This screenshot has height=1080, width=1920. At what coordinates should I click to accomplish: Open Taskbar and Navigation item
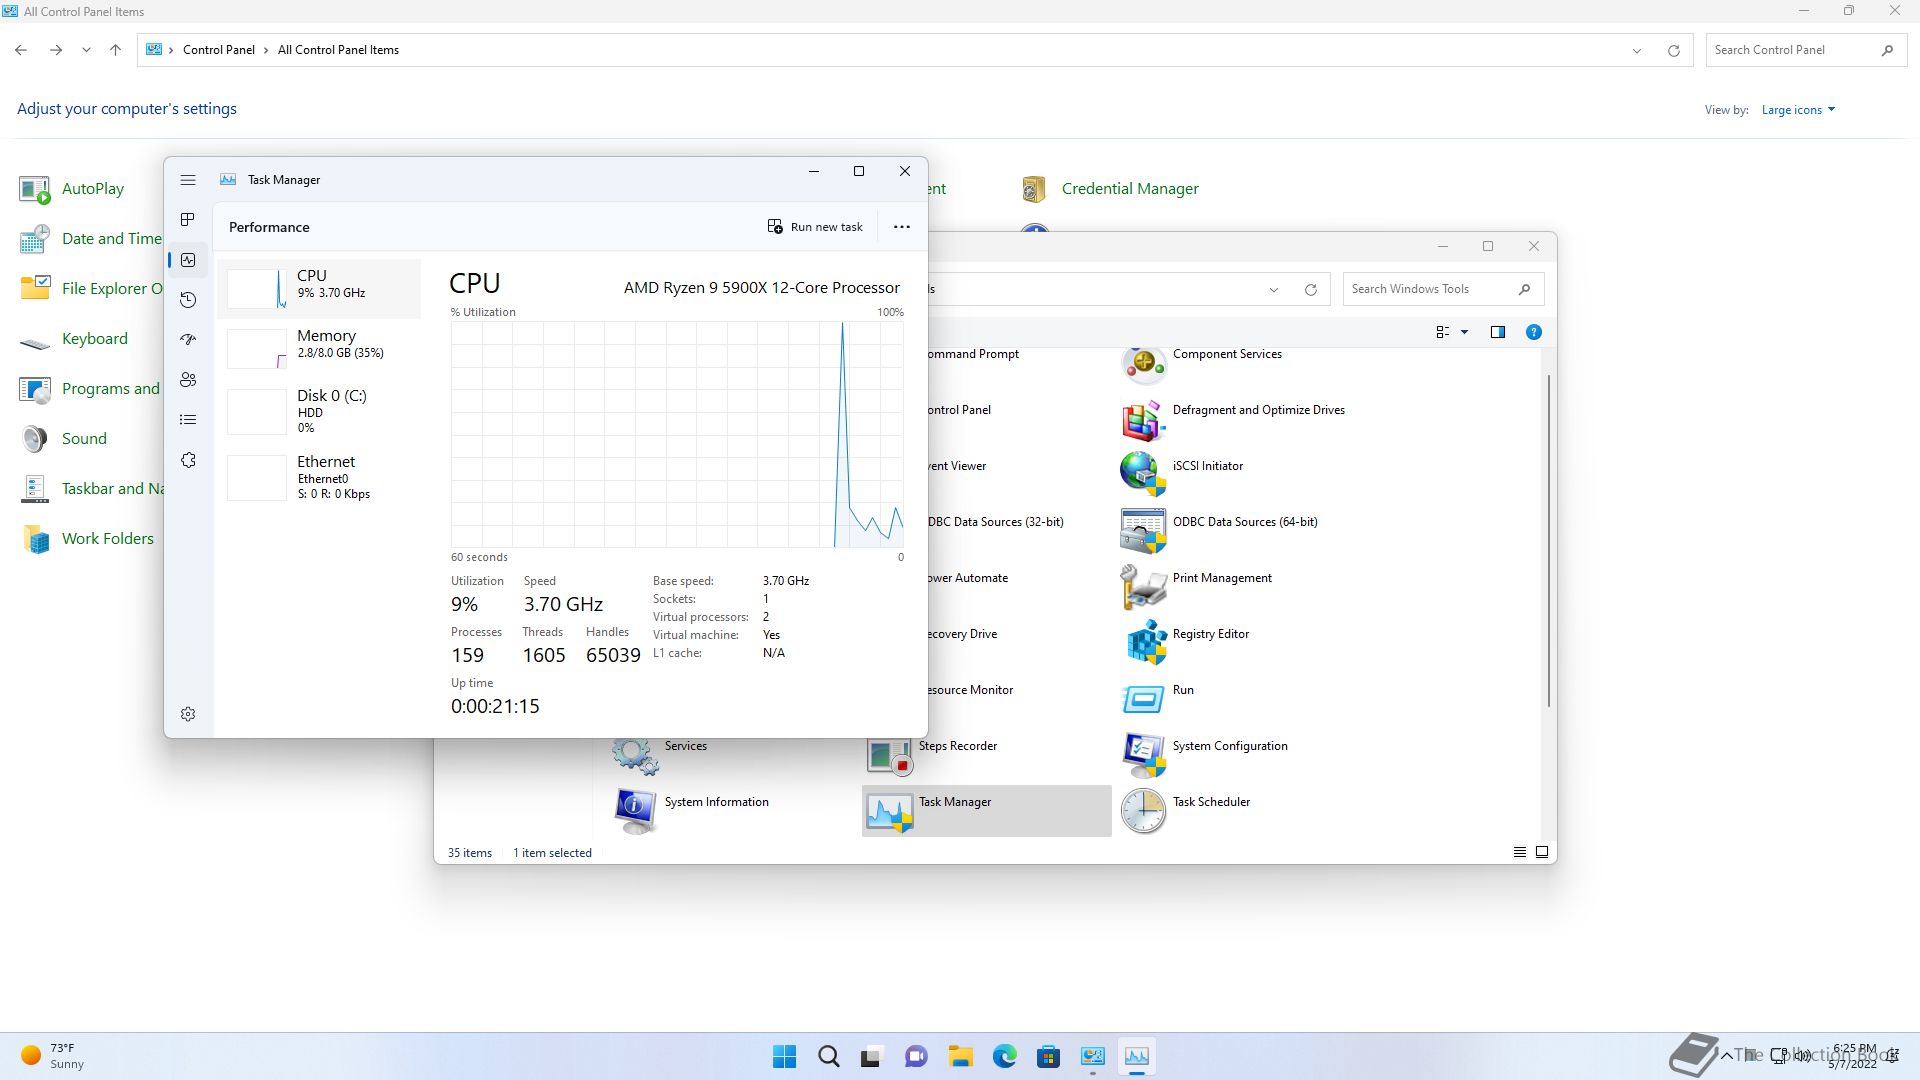pyautogui.click(x=90, y=489)
